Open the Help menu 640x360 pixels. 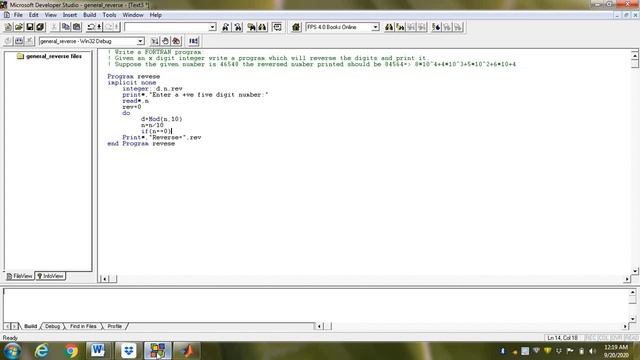click(156, 15)
